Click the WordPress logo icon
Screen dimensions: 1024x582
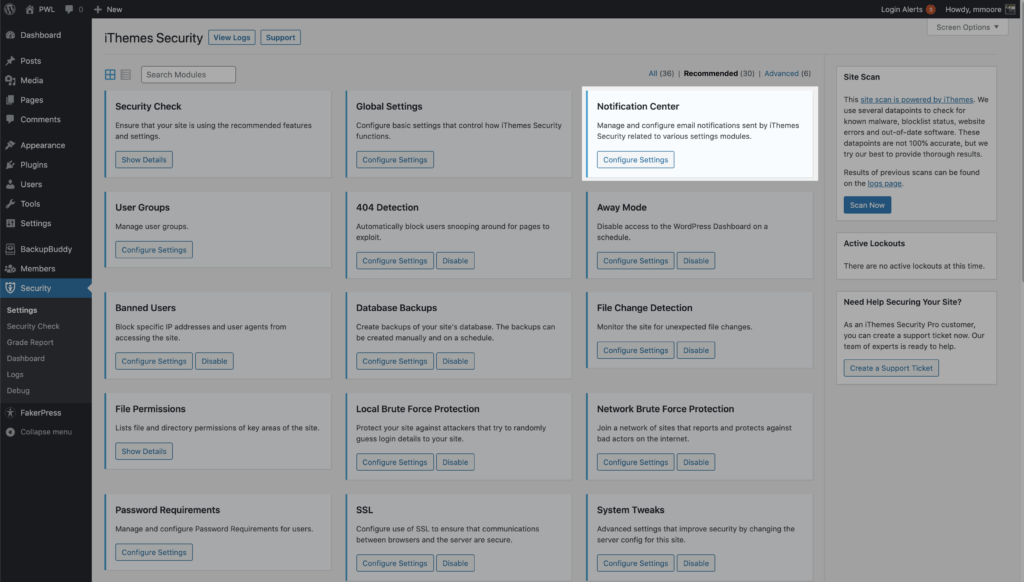click(x=10, y=9)
